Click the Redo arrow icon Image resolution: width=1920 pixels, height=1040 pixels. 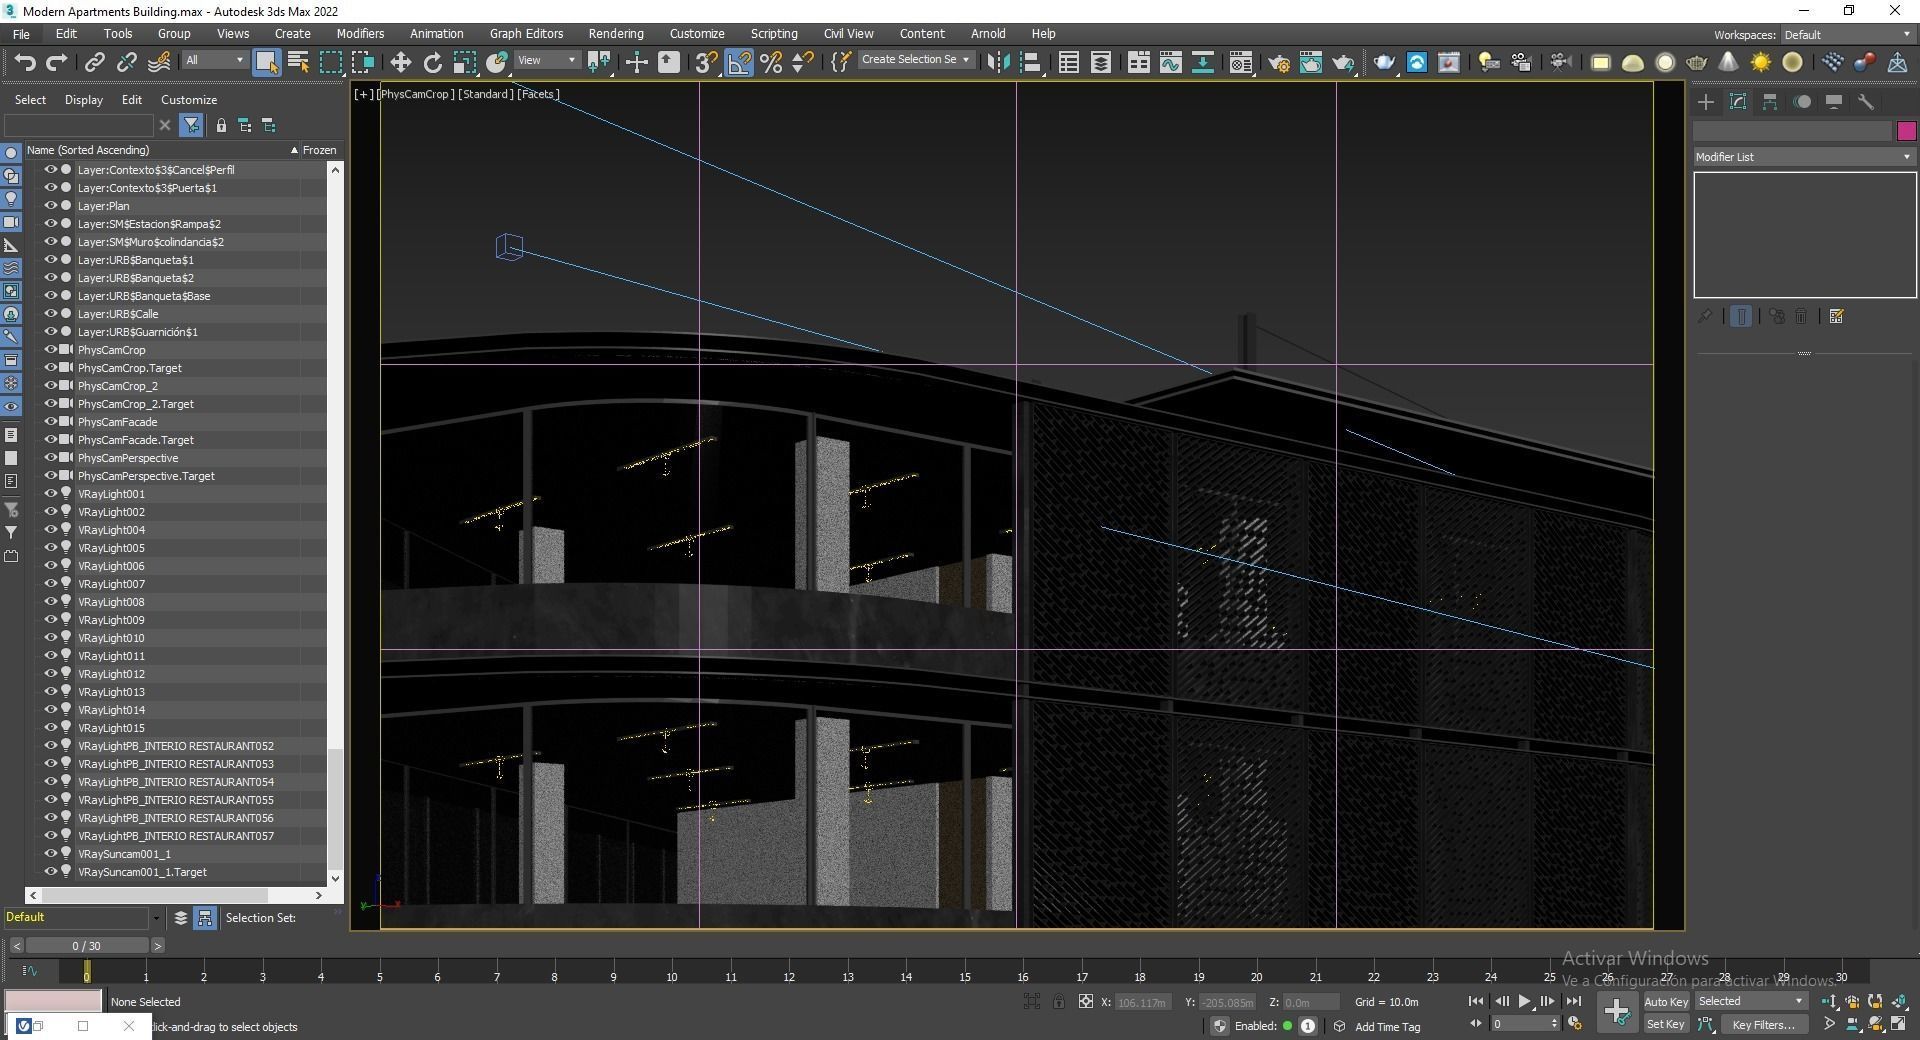[57, 62]
